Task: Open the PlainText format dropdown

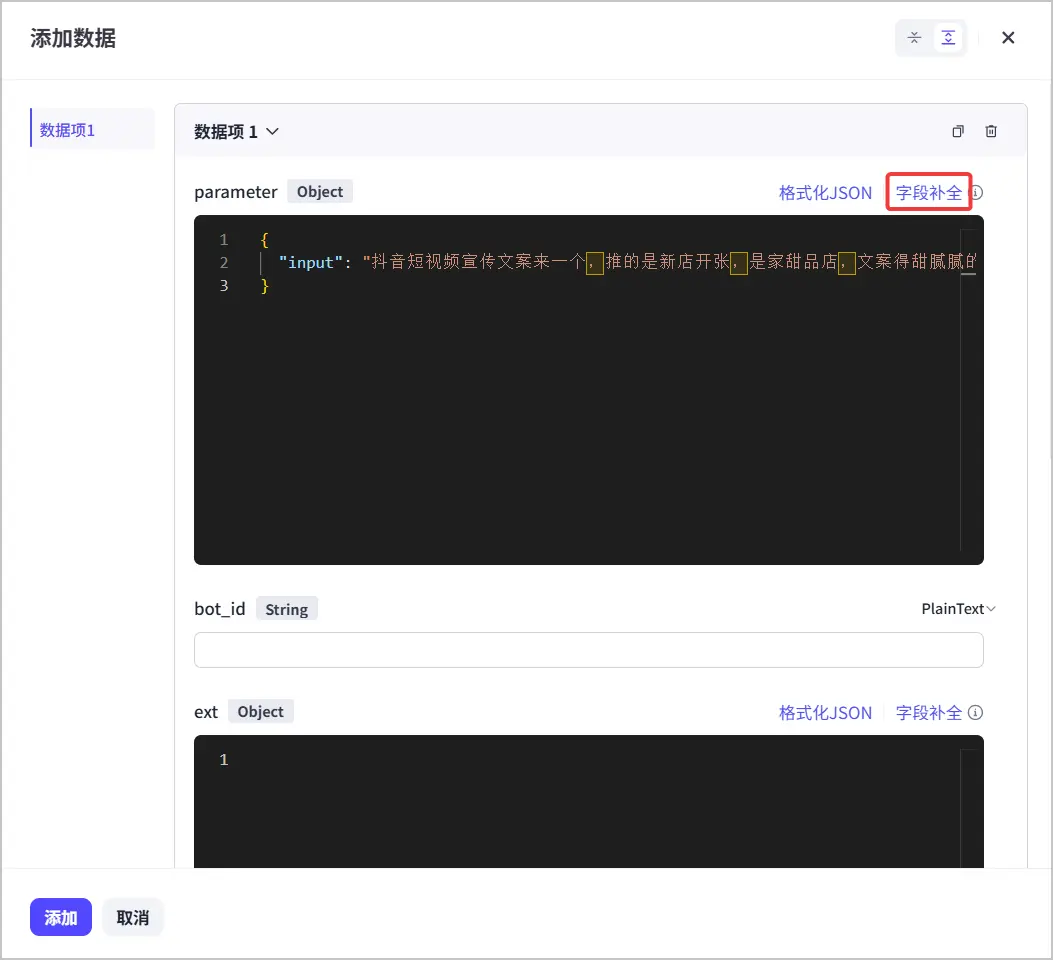Action: (958, 609)
